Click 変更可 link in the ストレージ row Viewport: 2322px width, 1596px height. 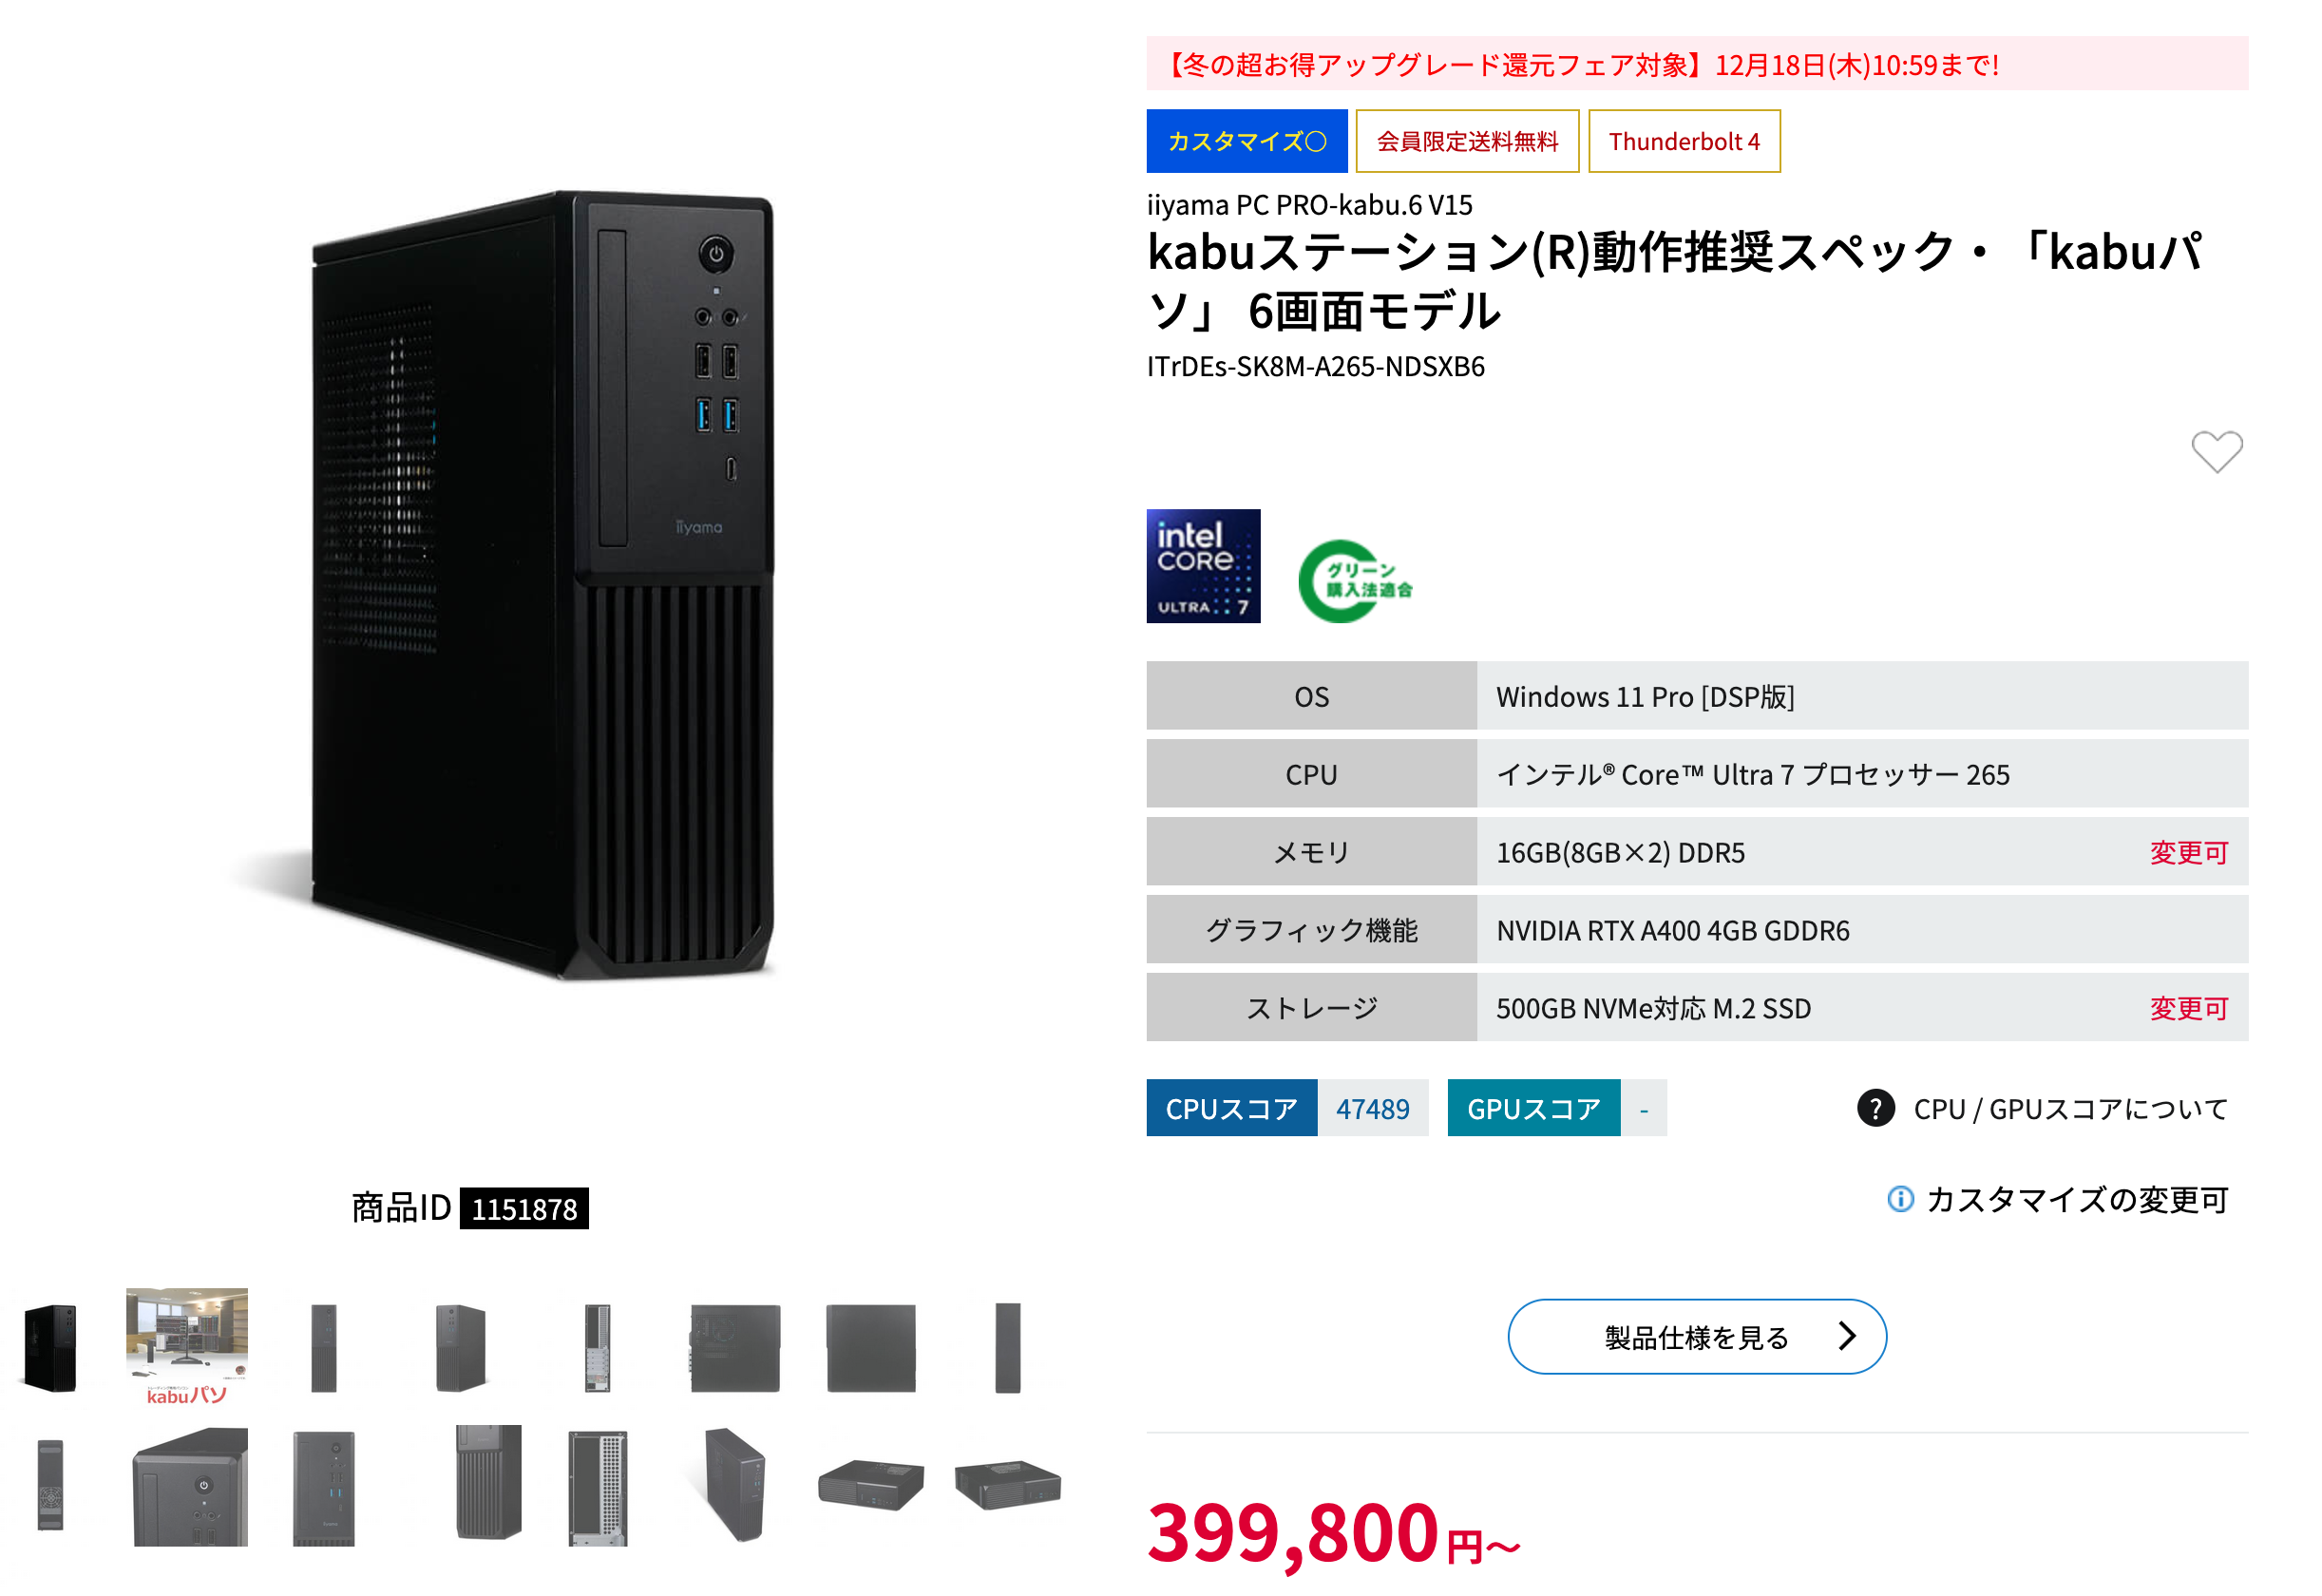tap(2188, 1008)
